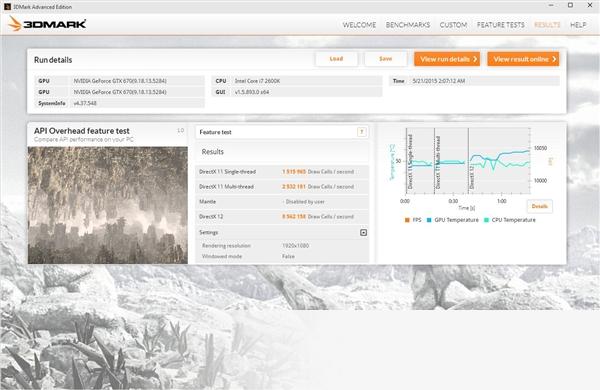
Task: Click the 3DMark title bar app icon
Action: point(7,7)
